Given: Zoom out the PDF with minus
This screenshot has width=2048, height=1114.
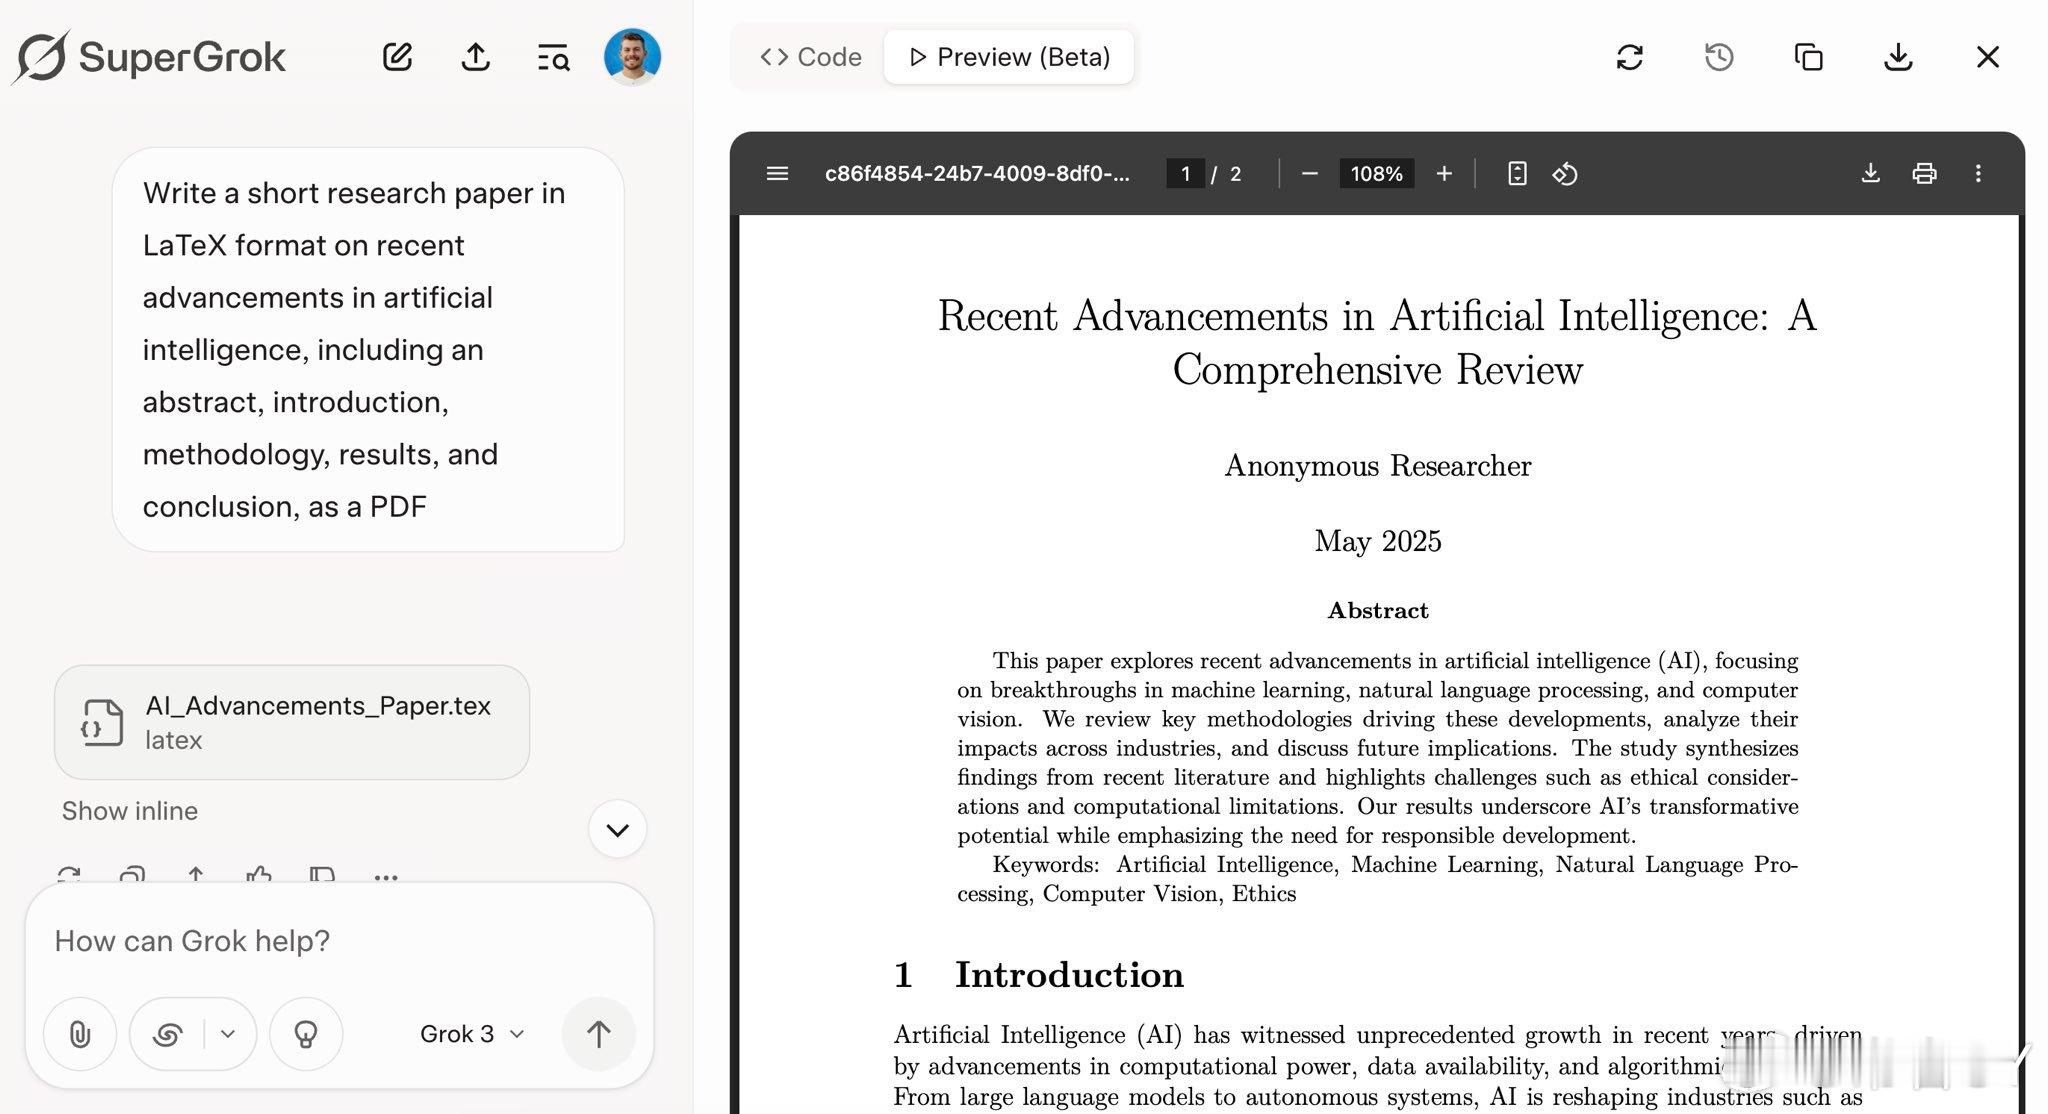Looking at the screenshot, I should pos(1310,174).
